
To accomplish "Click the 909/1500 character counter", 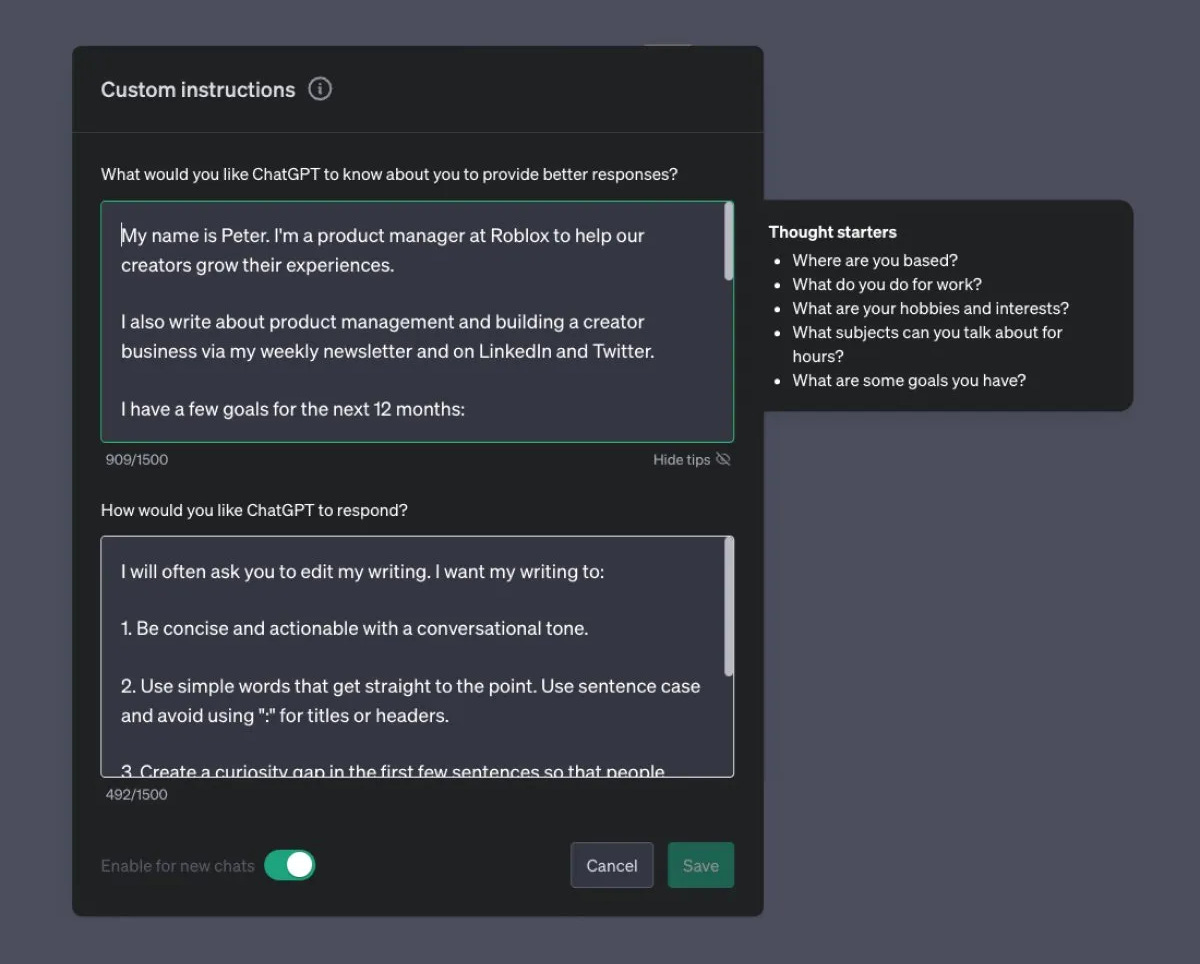I will pos(136,459).
